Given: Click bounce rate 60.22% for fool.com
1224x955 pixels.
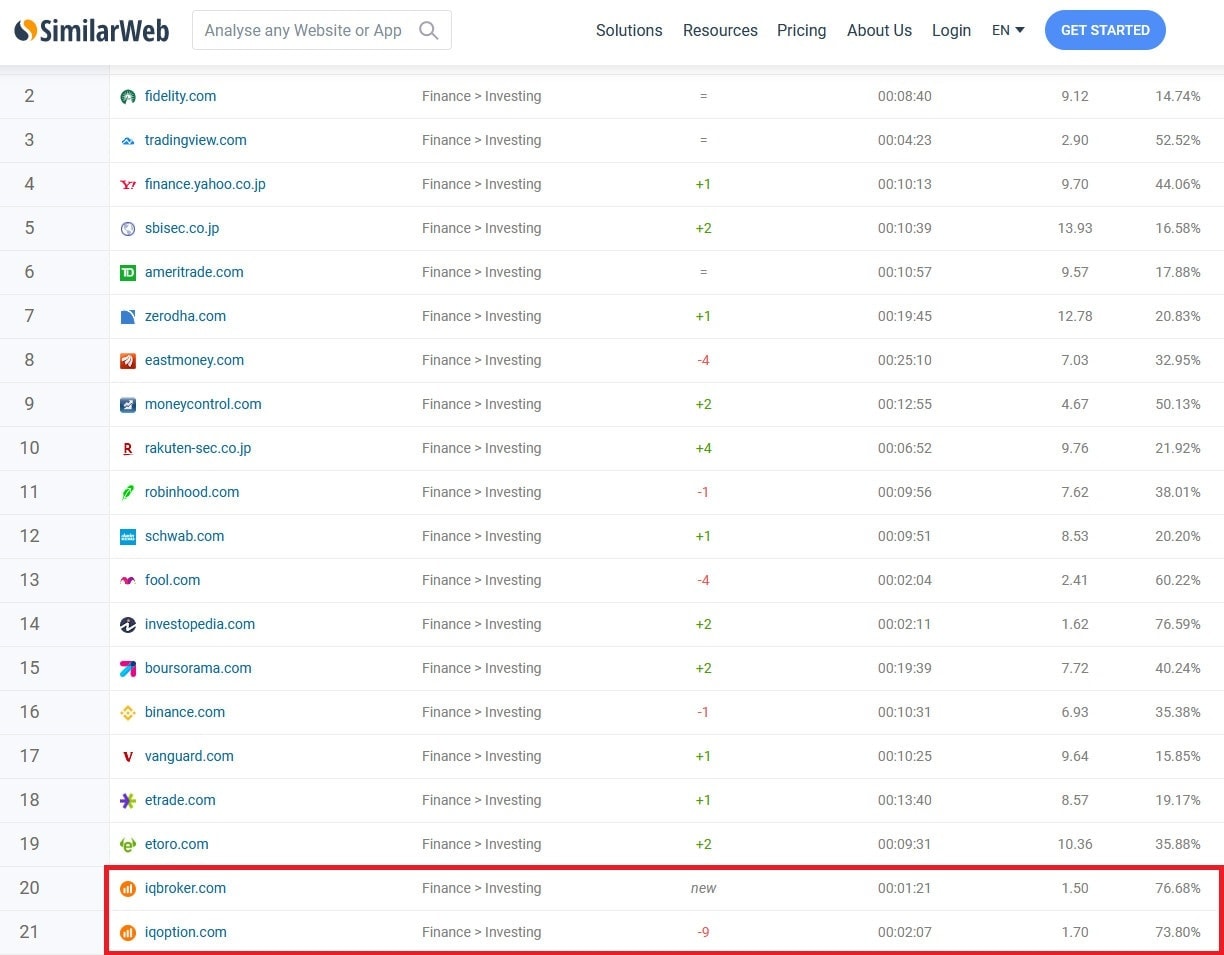Looking at the screenshot, I should click(x=1178, y=580).
